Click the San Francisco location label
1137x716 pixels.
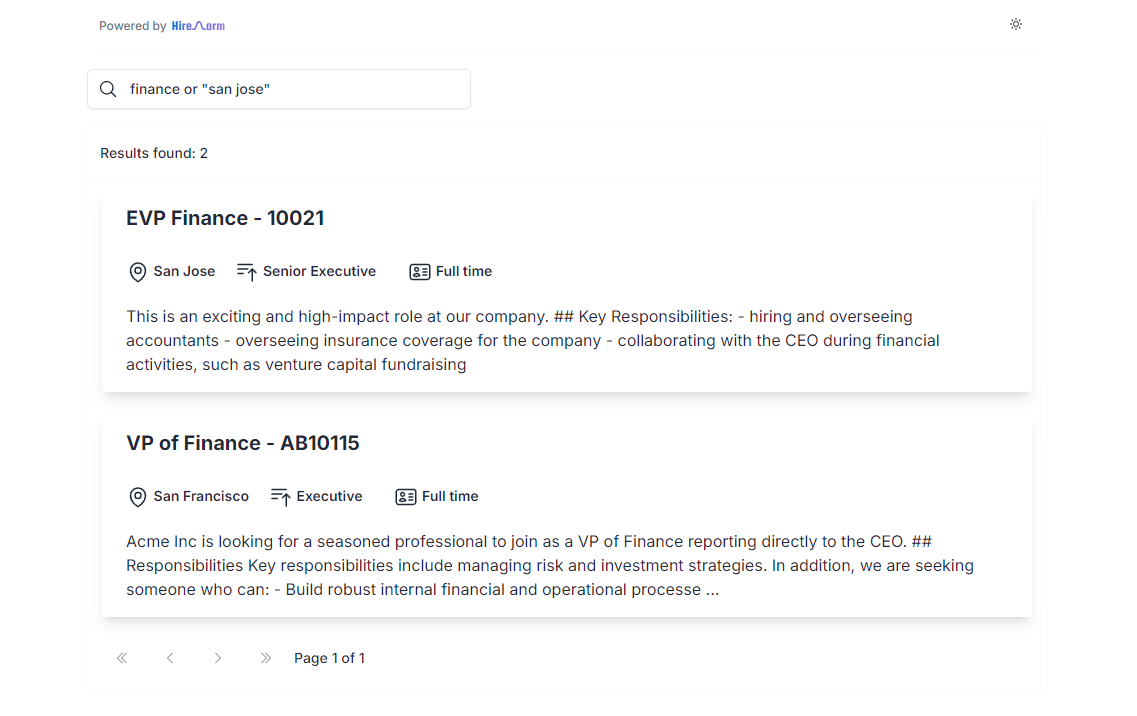201,496
